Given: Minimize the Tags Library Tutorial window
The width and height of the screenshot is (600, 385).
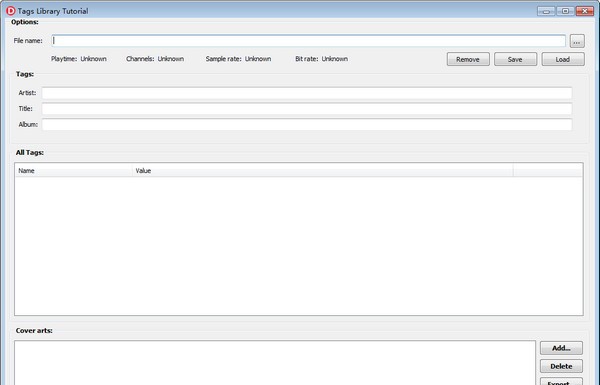Looking at the screenshot, I should (x=546, y=11).
